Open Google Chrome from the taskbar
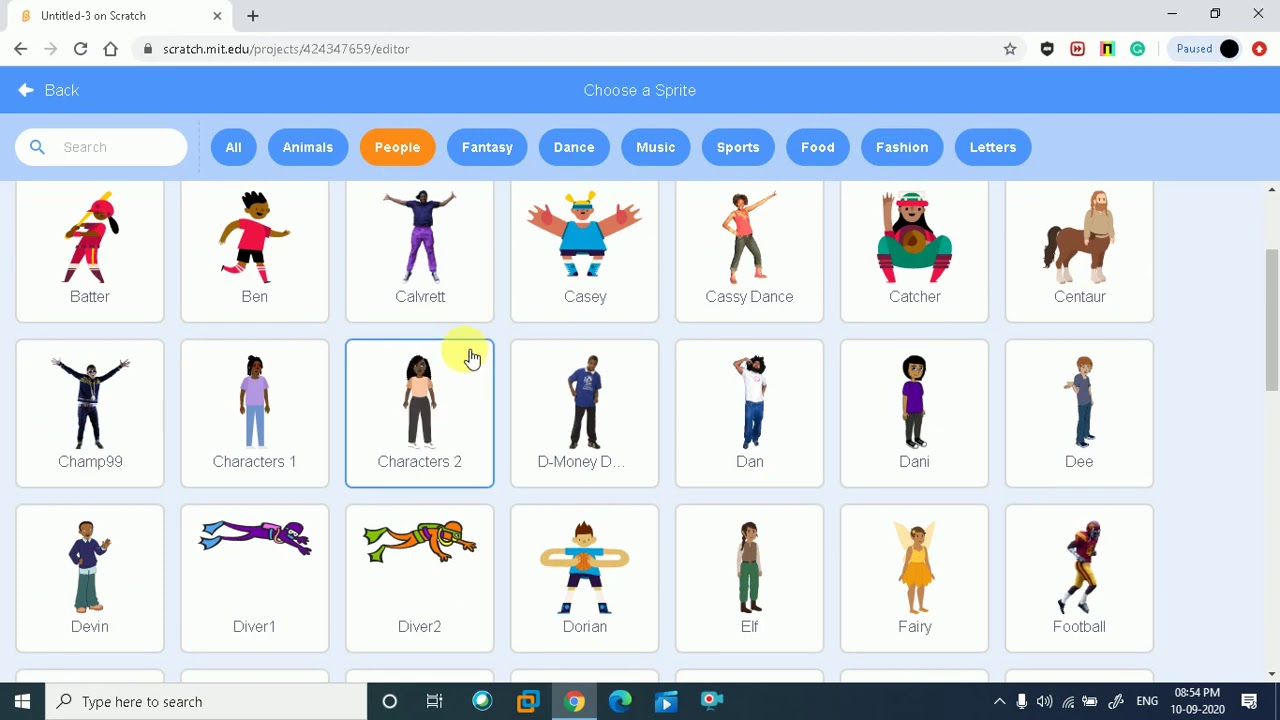The image size is (1280, 720). pyautogui.click(x=574, y=701)
